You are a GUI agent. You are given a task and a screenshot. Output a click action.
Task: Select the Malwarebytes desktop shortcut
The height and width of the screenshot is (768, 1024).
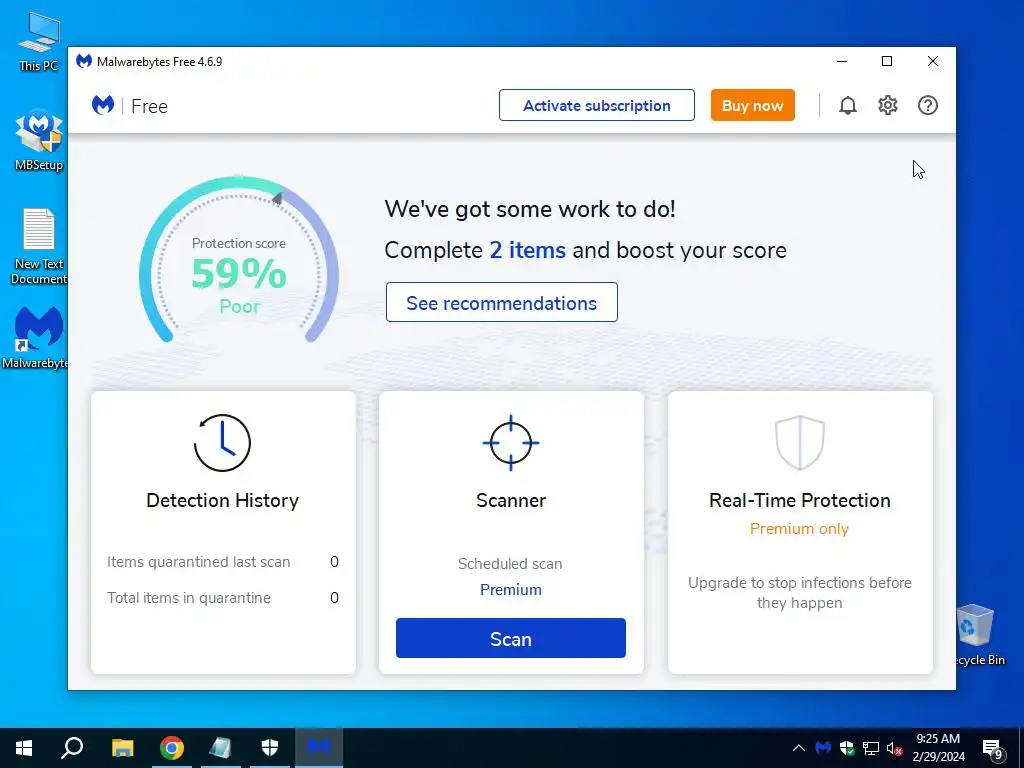[x=36, y=338]
